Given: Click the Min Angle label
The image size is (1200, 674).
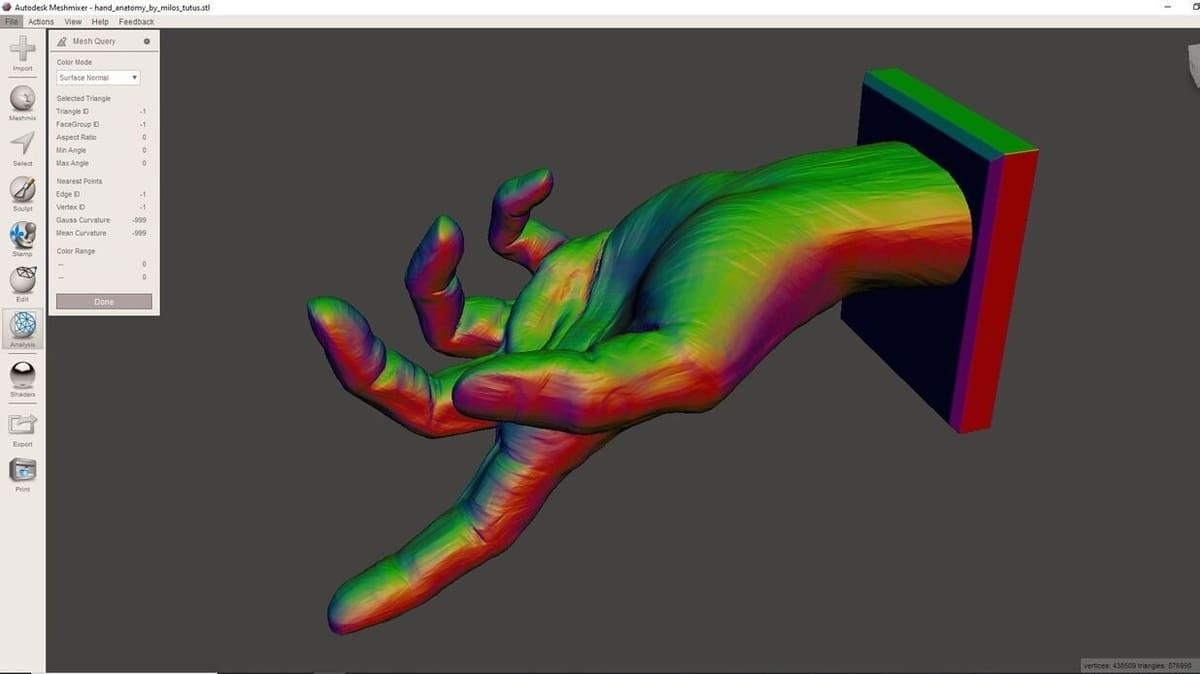Looking at the screenshot, I should pyautogui.click(x=71, y=150).
